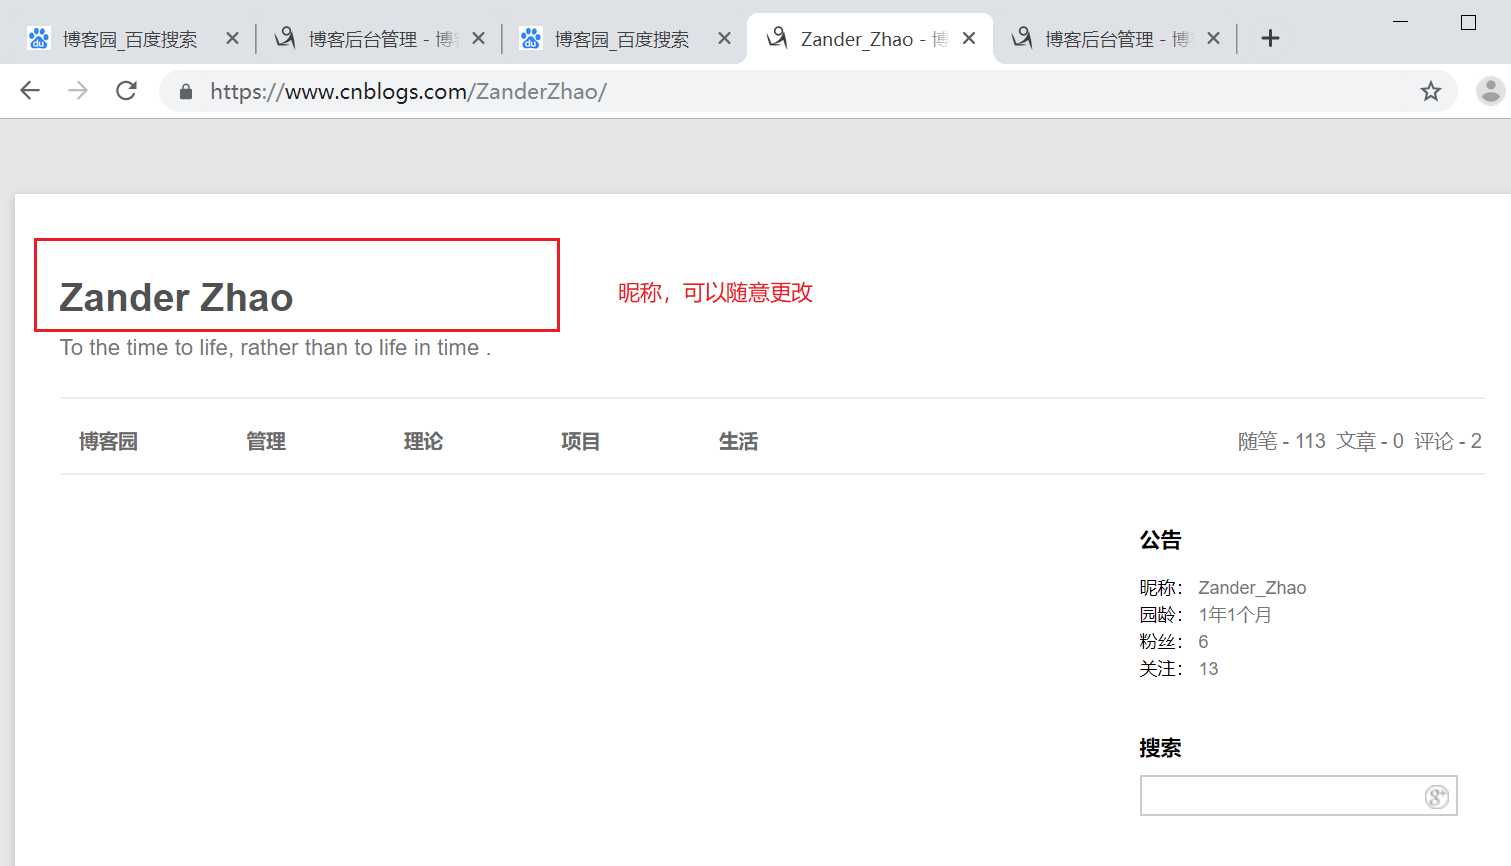Click the 公告 heading
The image size is (1511, 866).
click(x=1160, y=540)
